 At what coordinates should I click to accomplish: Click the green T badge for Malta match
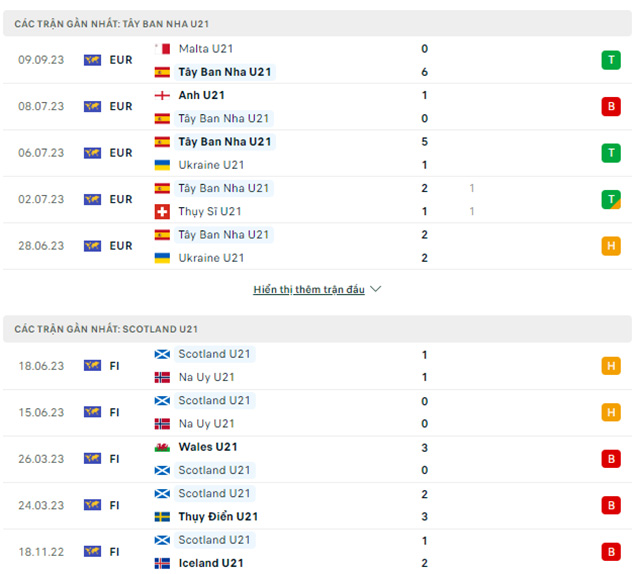pos(611,60)
